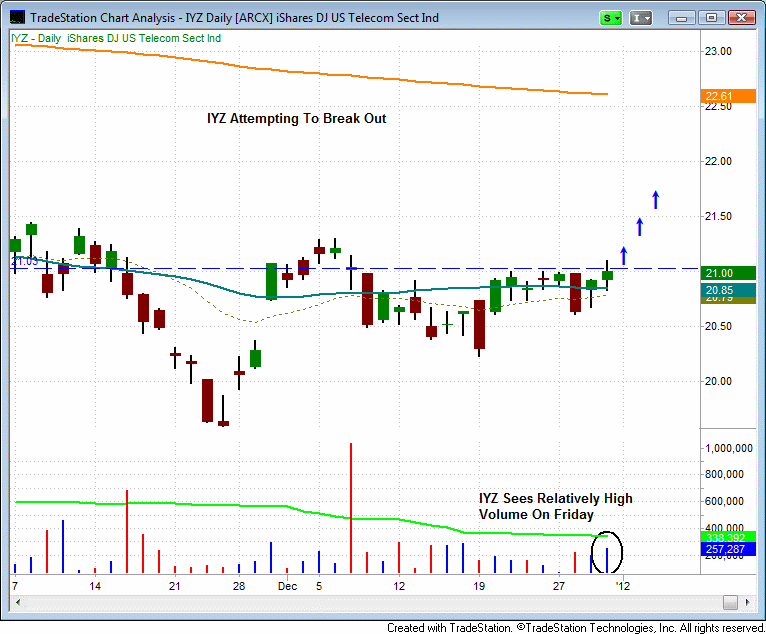Open the gray I interval-link dropdown
The width and height of the screenshot is (766, 634).
point(640,18)
